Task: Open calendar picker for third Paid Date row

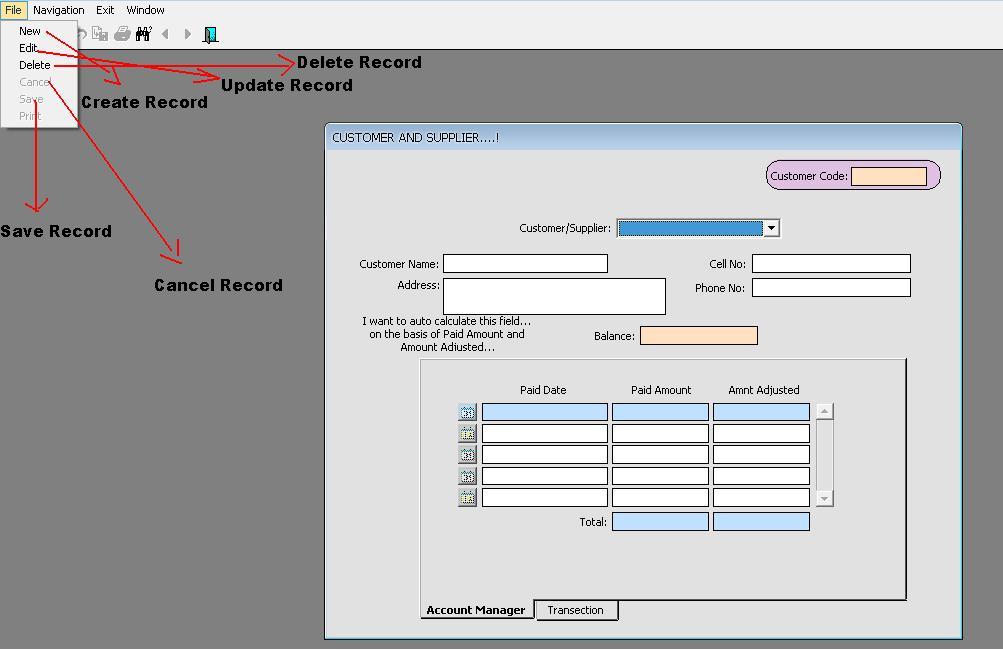Action: point(467,455)
